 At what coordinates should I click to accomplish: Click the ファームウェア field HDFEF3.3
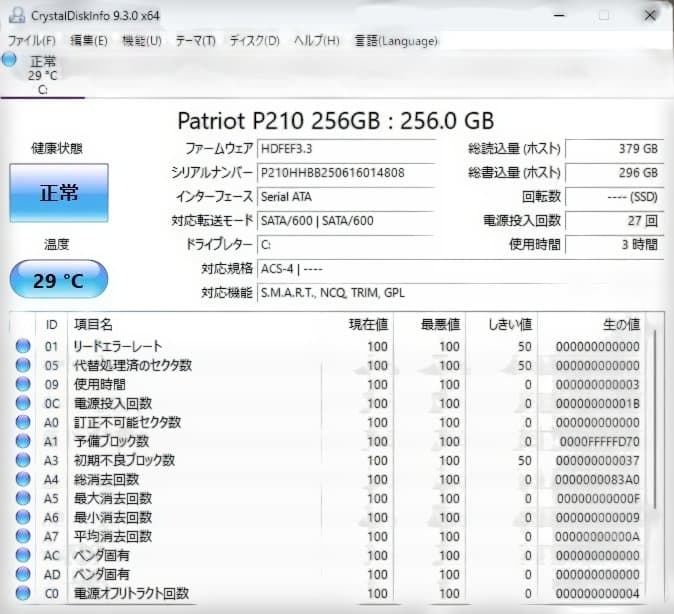(346, 149)
